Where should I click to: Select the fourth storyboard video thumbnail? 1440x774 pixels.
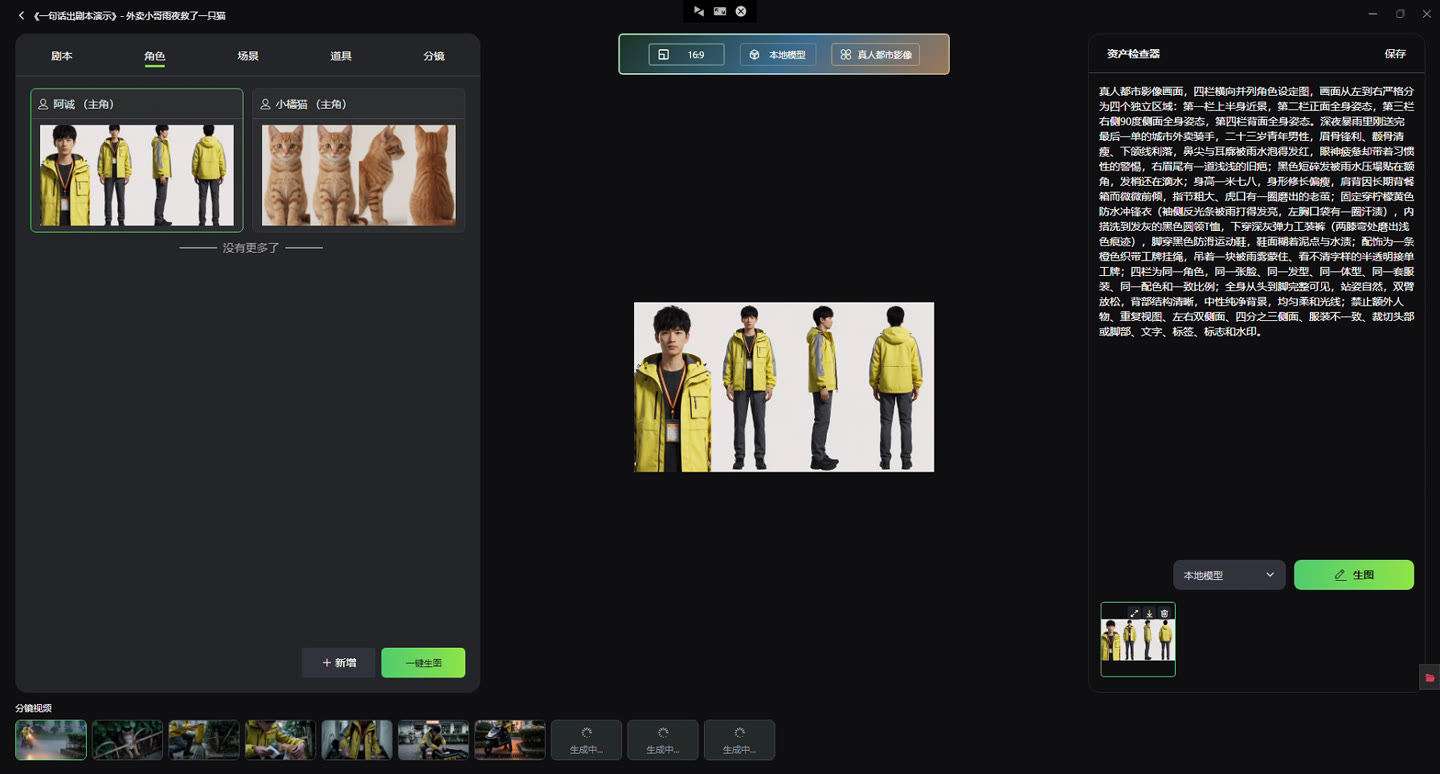(280, 740)
